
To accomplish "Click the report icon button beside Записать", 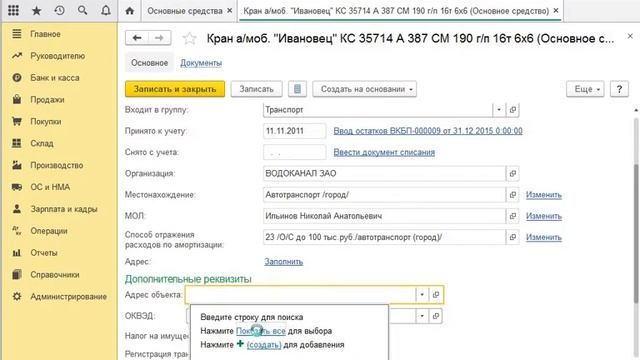I will [x=297, y=89].
